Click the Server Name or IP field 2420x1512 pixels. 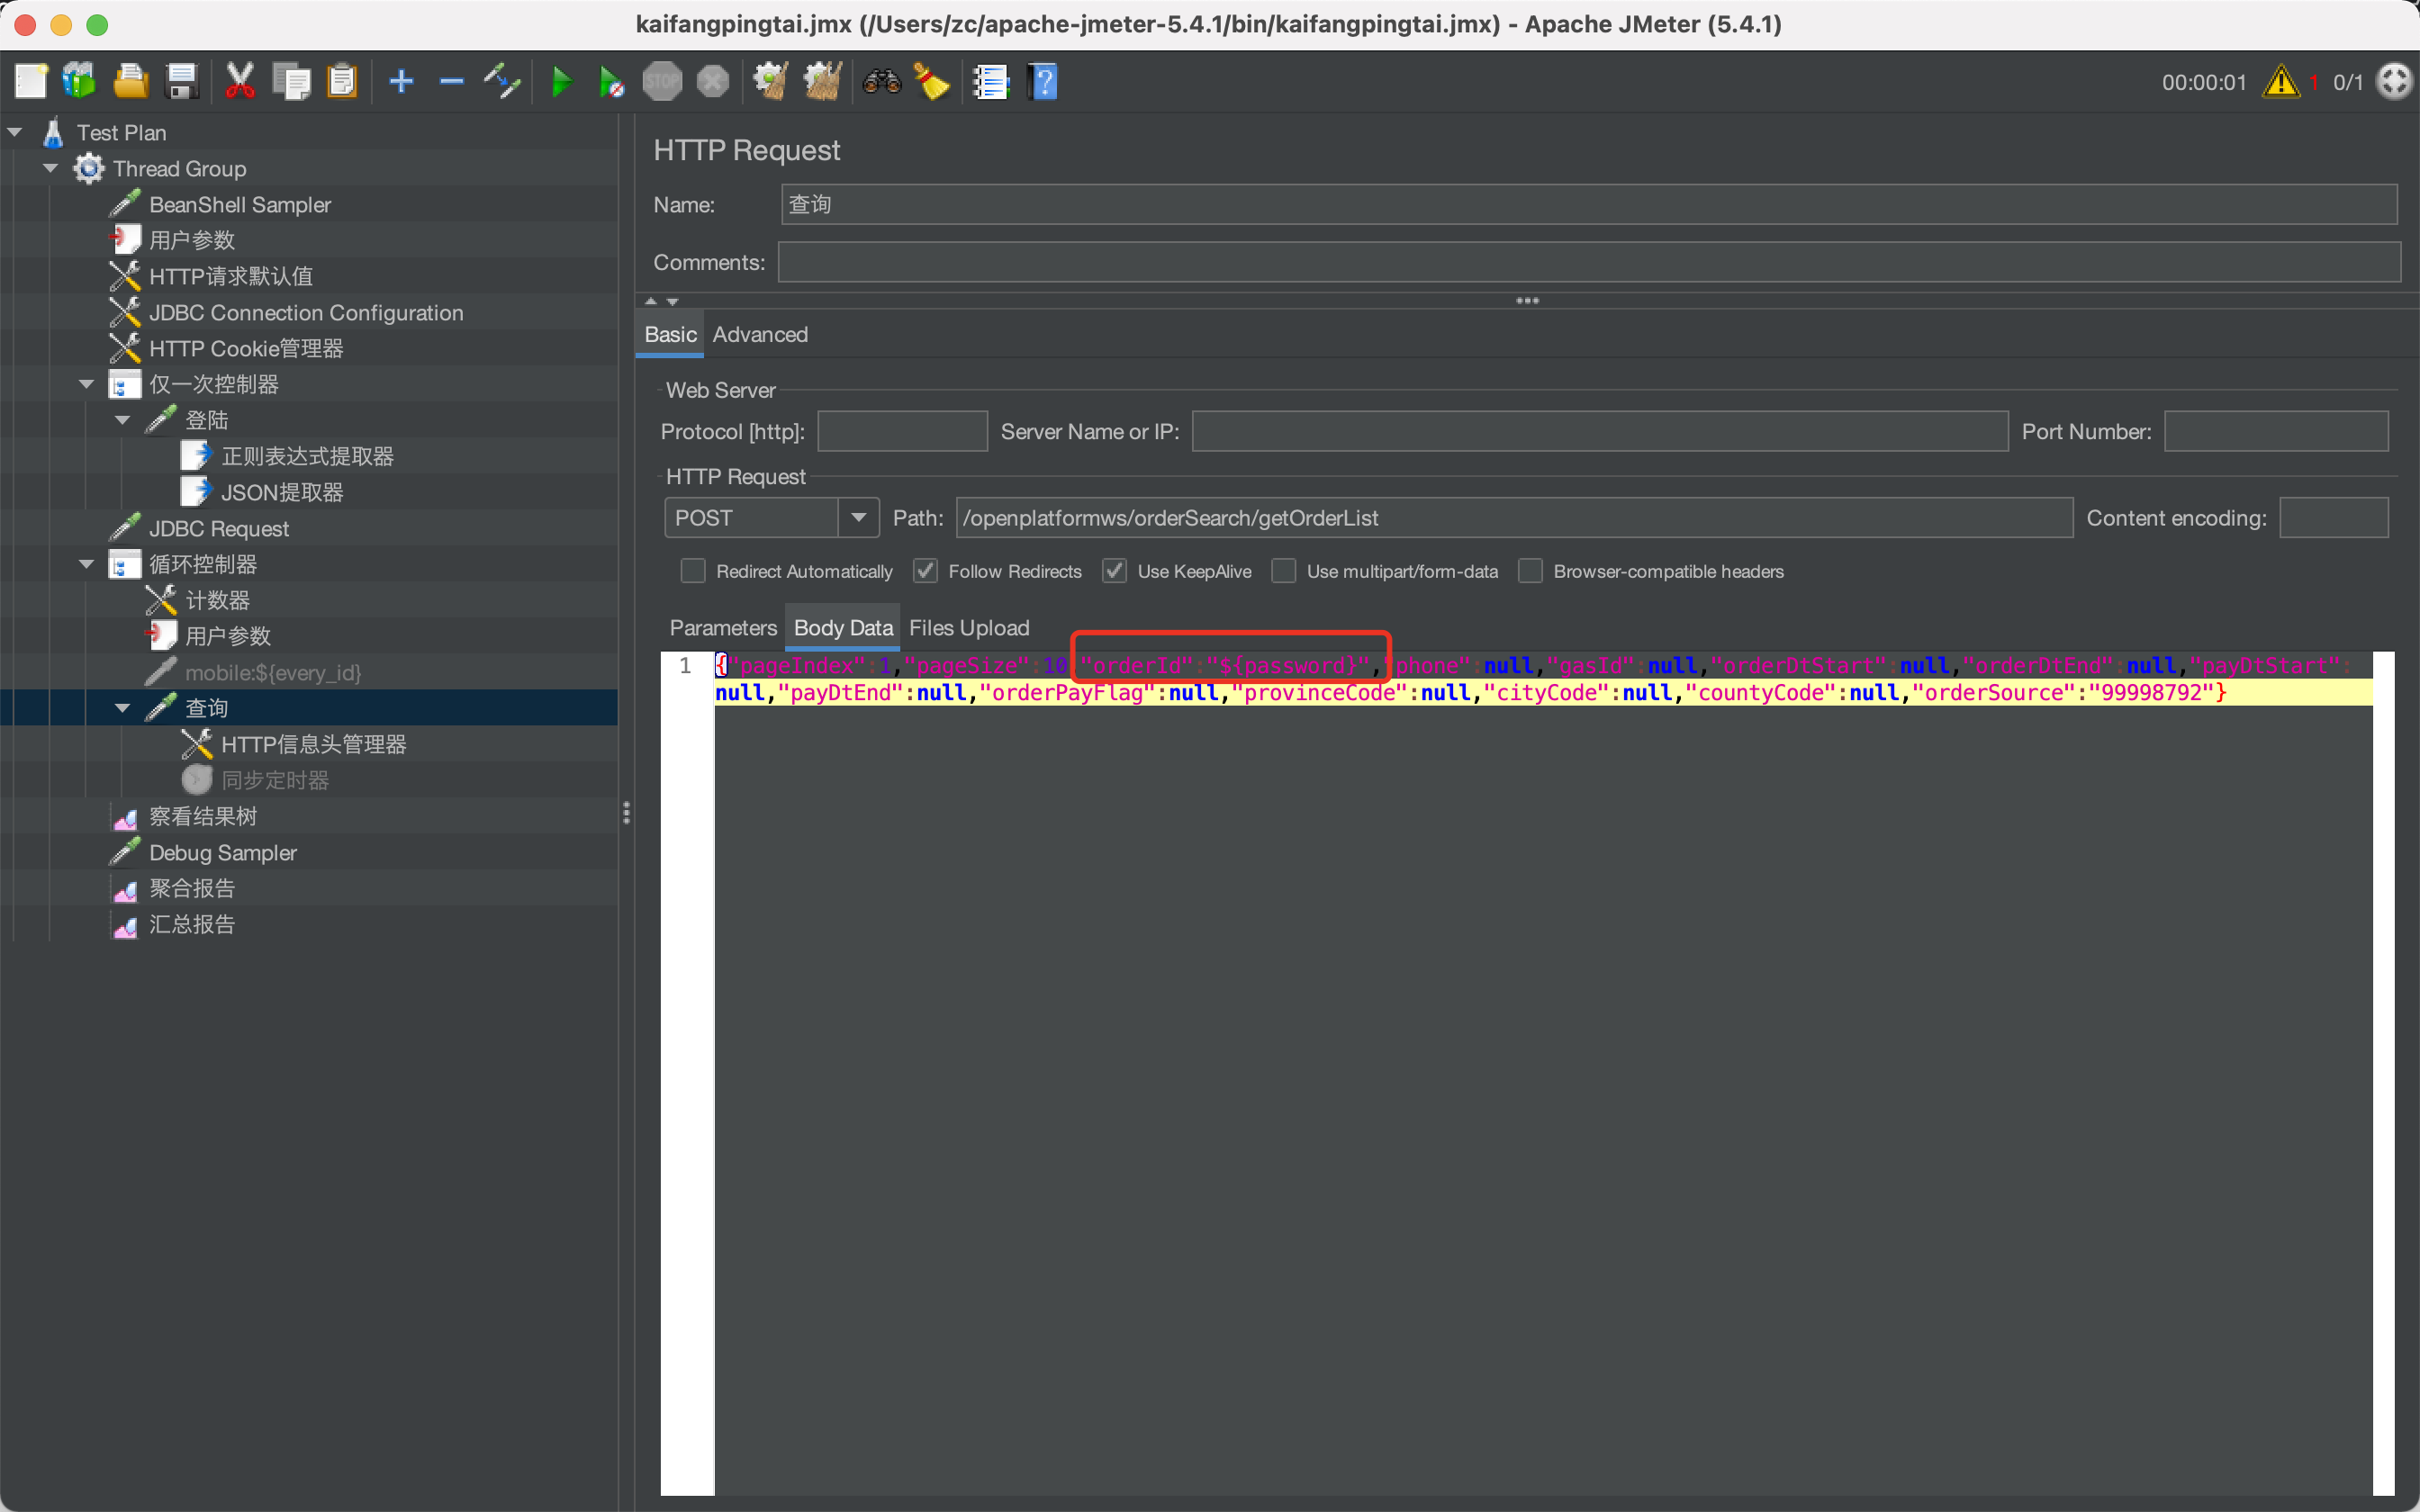(x=1600, y=431)
